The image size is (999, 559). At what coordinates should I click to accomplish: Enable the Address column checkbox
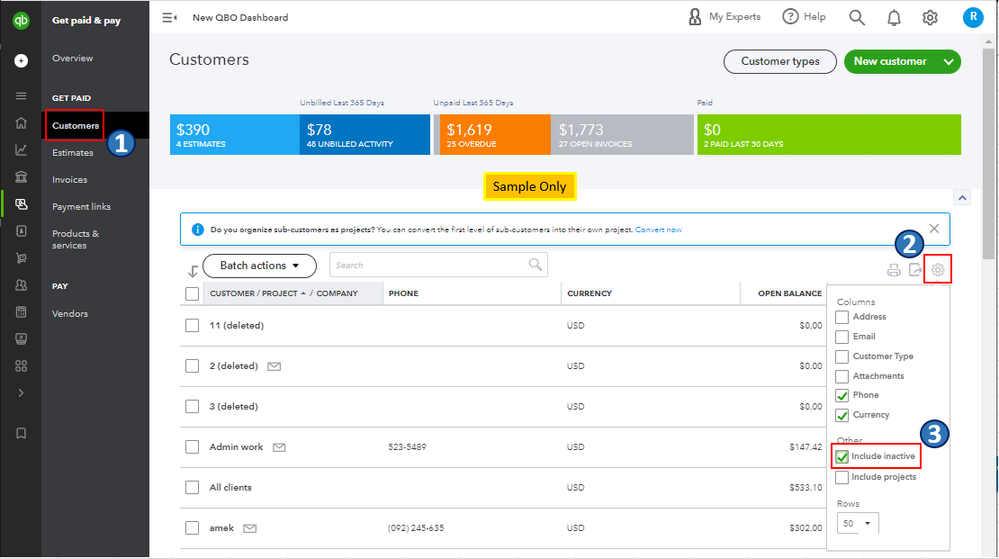pos(842,317)
